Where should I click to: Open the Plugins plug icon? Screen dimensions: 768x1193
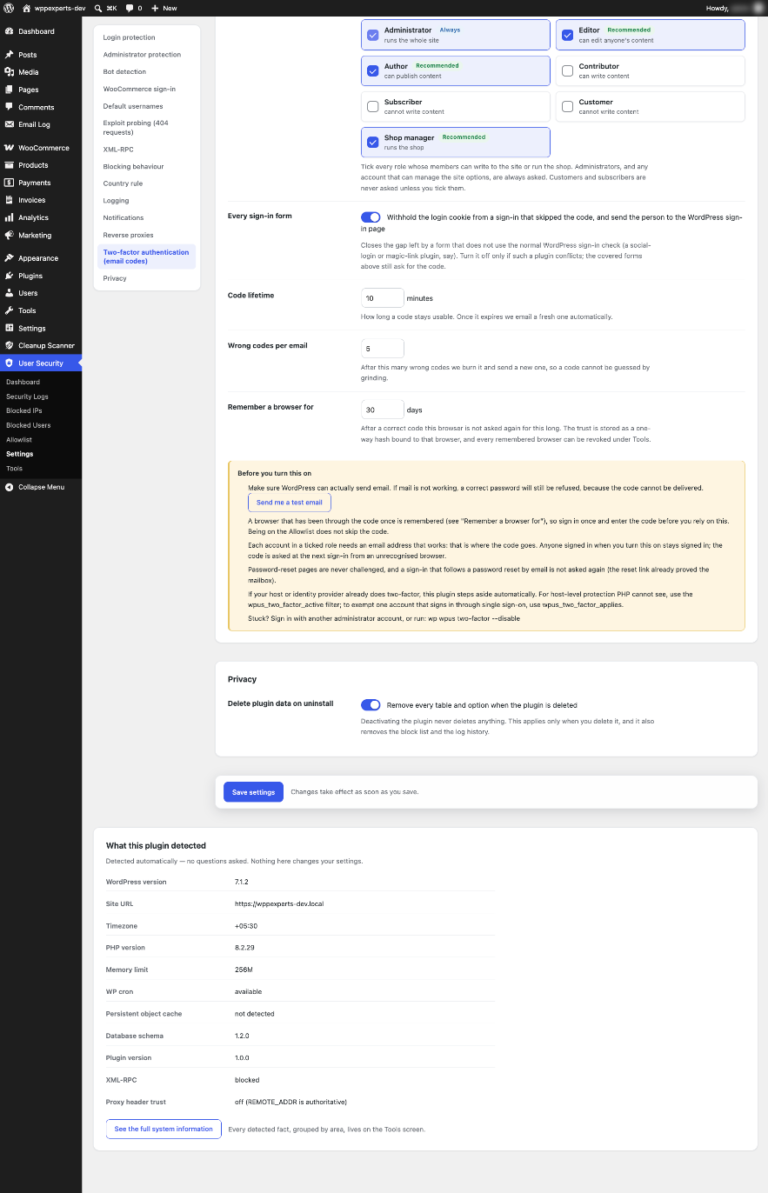point(9,275)
